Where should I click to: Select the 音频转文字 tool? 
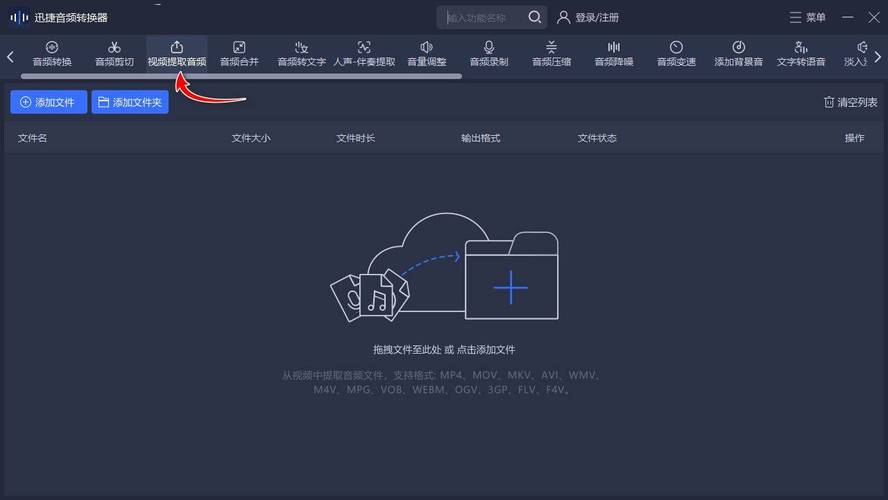301,54
